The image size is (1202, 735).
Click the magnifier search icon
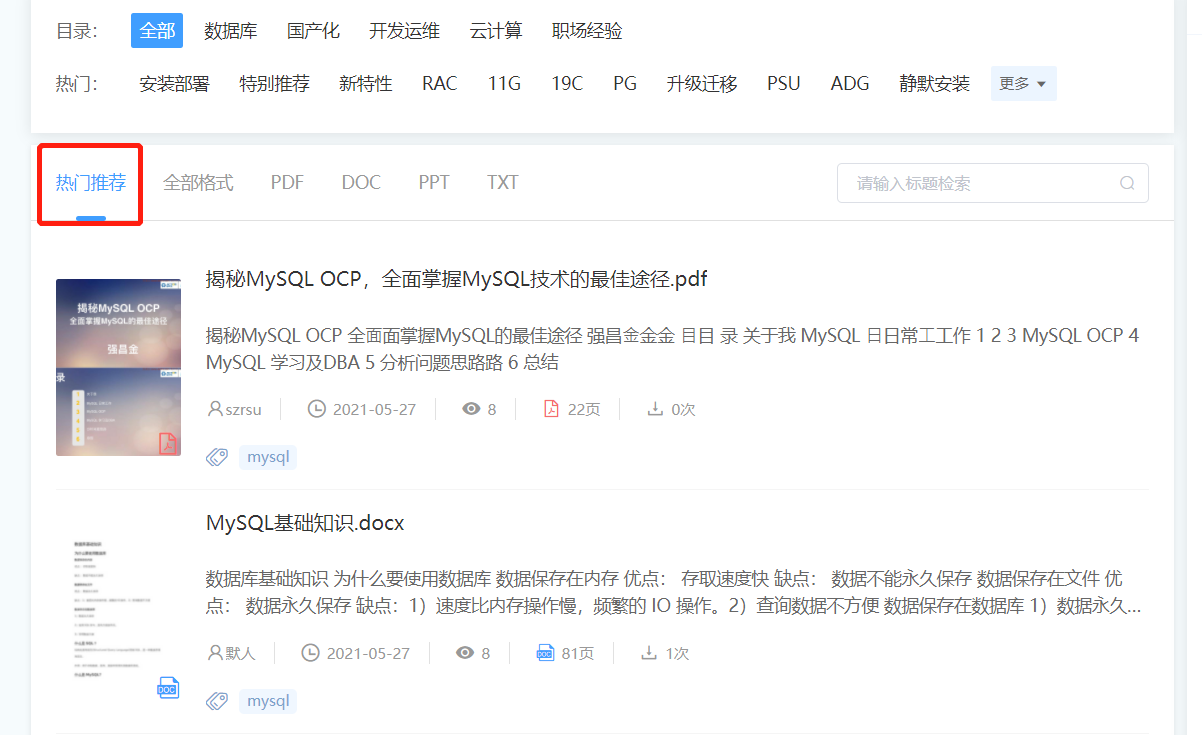pos(1127,183)
